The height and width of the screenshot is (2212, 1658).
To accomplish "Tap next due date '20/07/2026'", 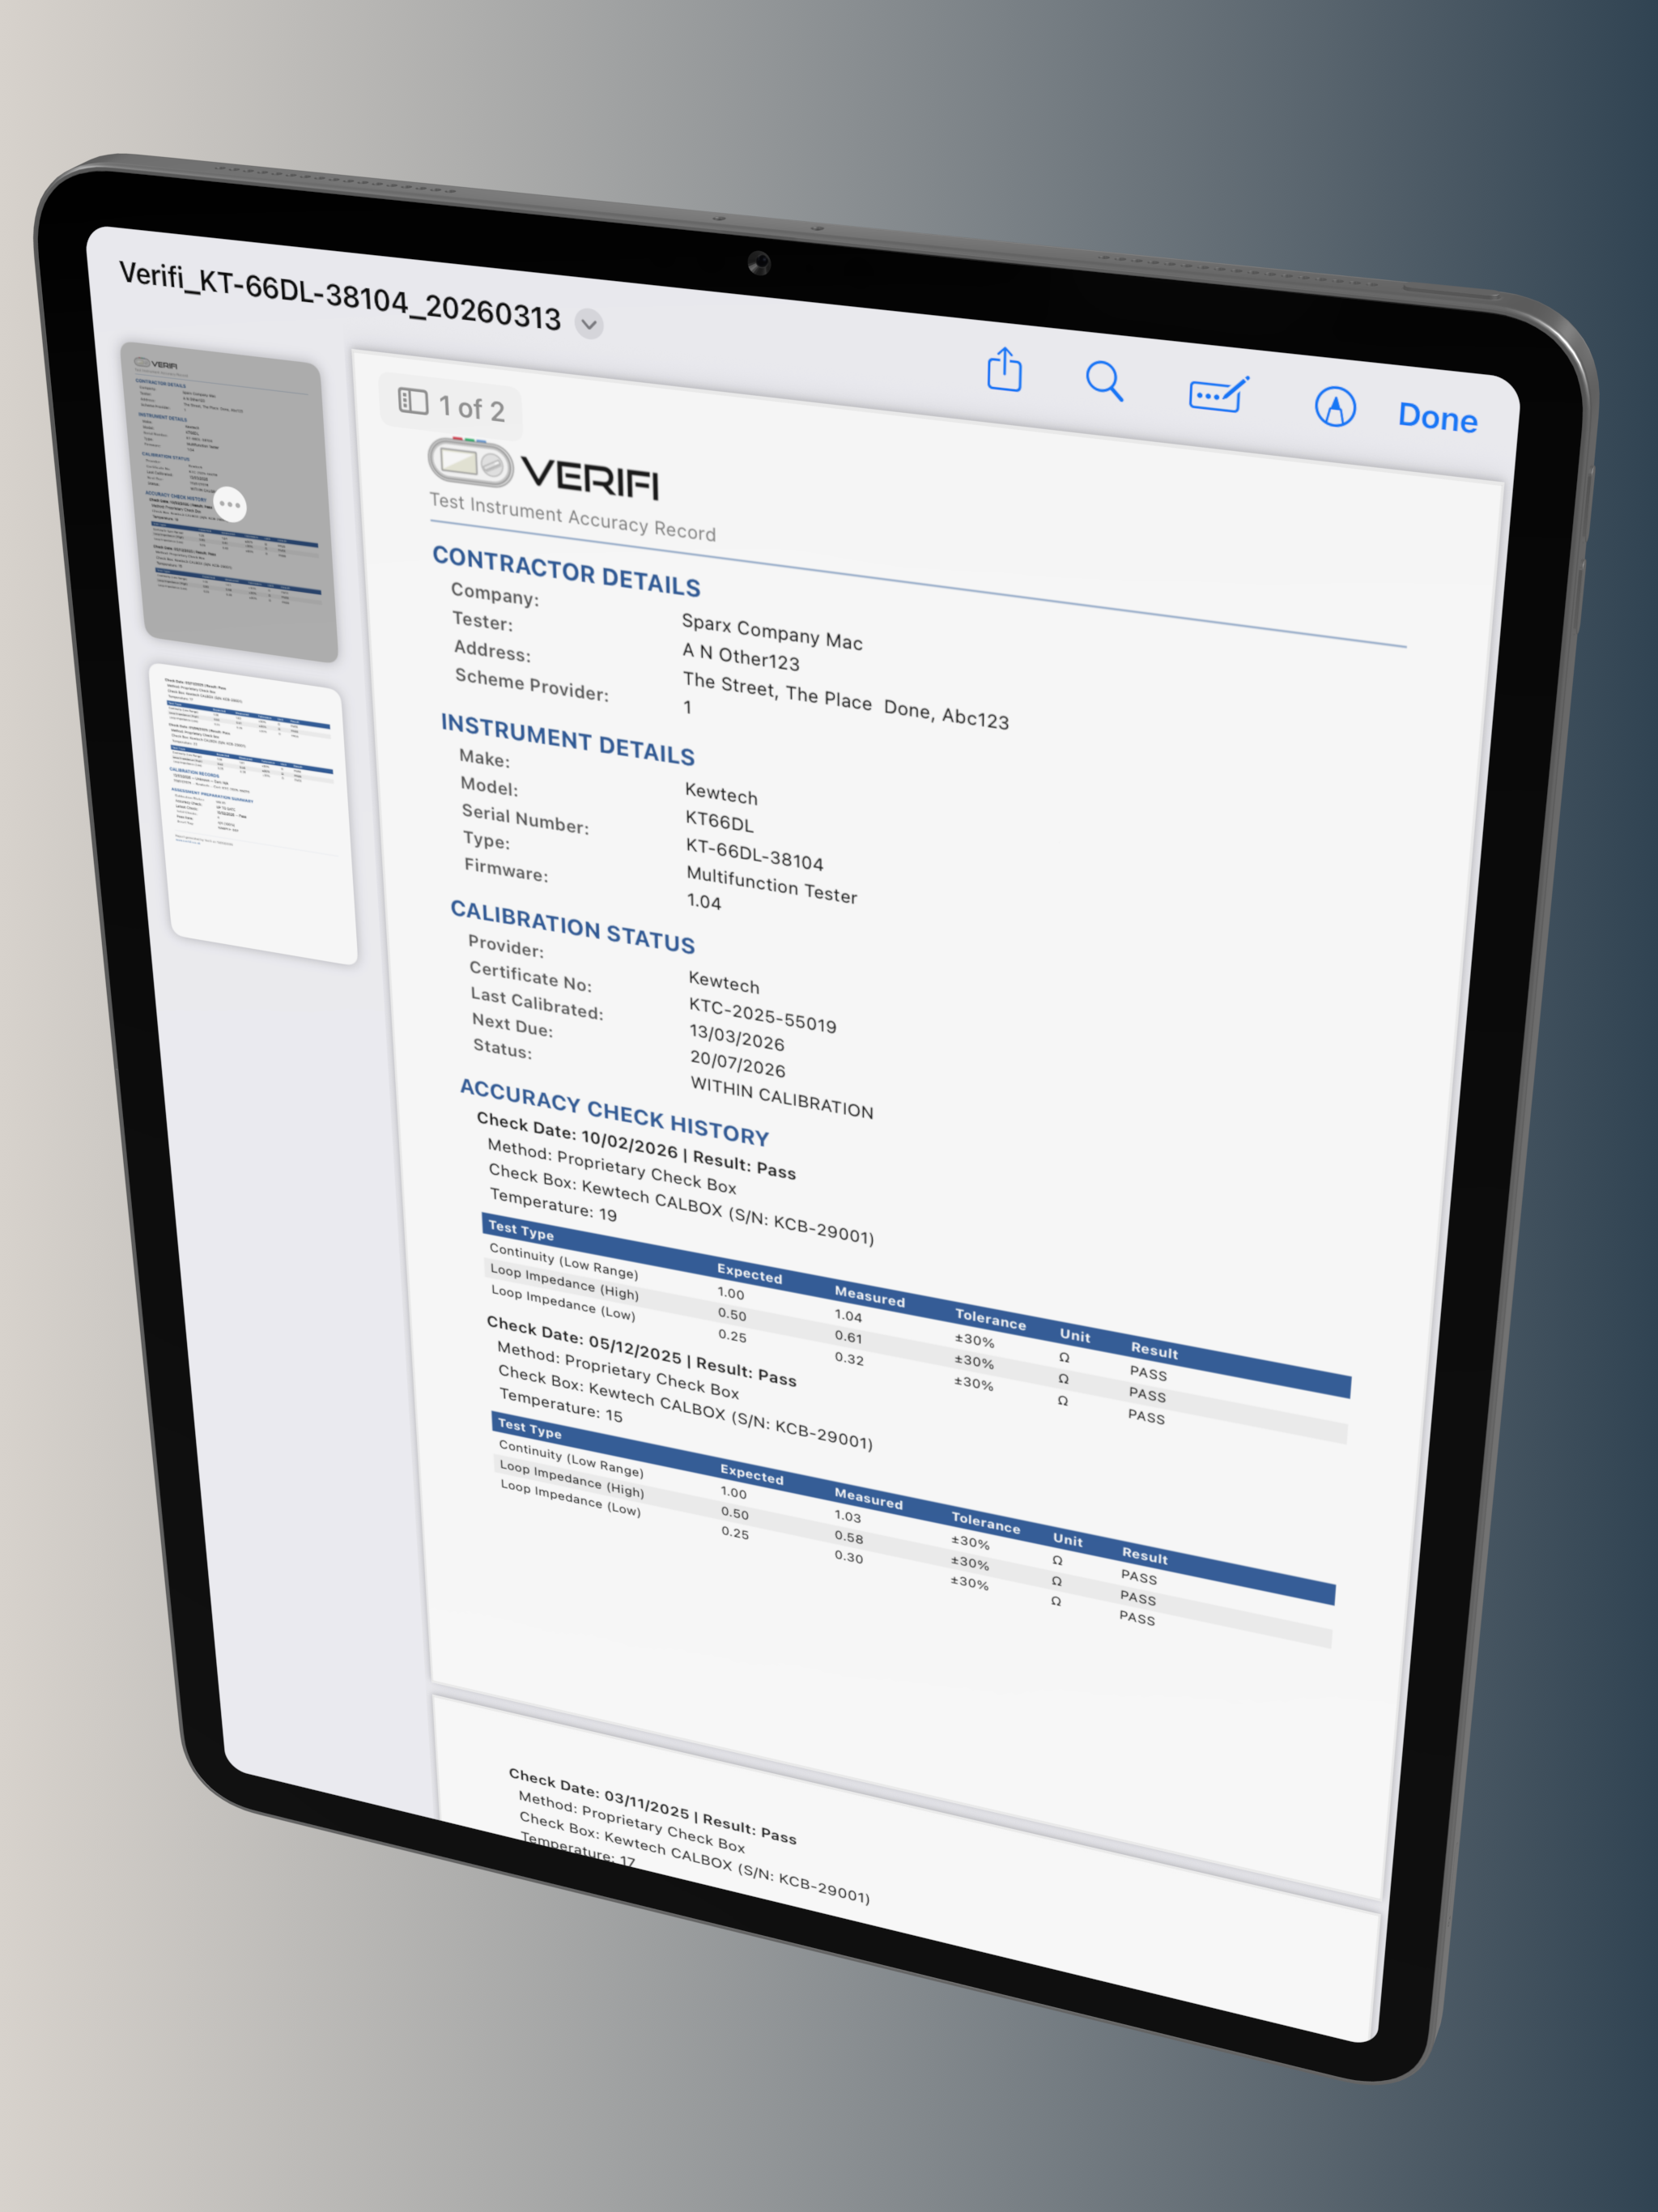I will coord(738,1063).
